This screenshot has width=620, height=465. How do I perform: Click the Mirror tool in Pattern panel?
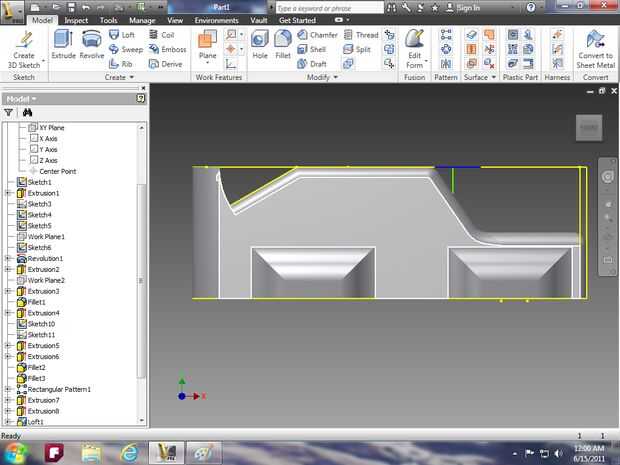point(446,64)
